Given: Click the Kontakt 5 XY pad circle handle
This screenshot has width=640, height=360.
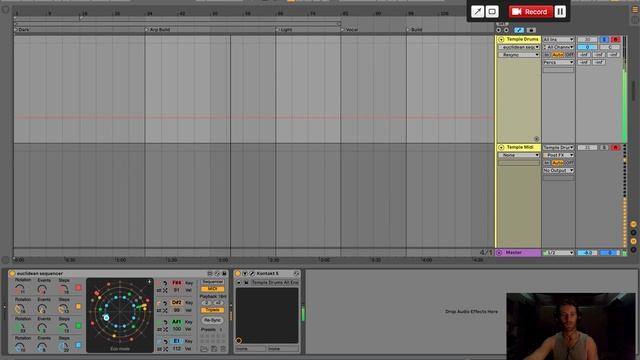Looking at the screenshot, I should tap(239, 340).
